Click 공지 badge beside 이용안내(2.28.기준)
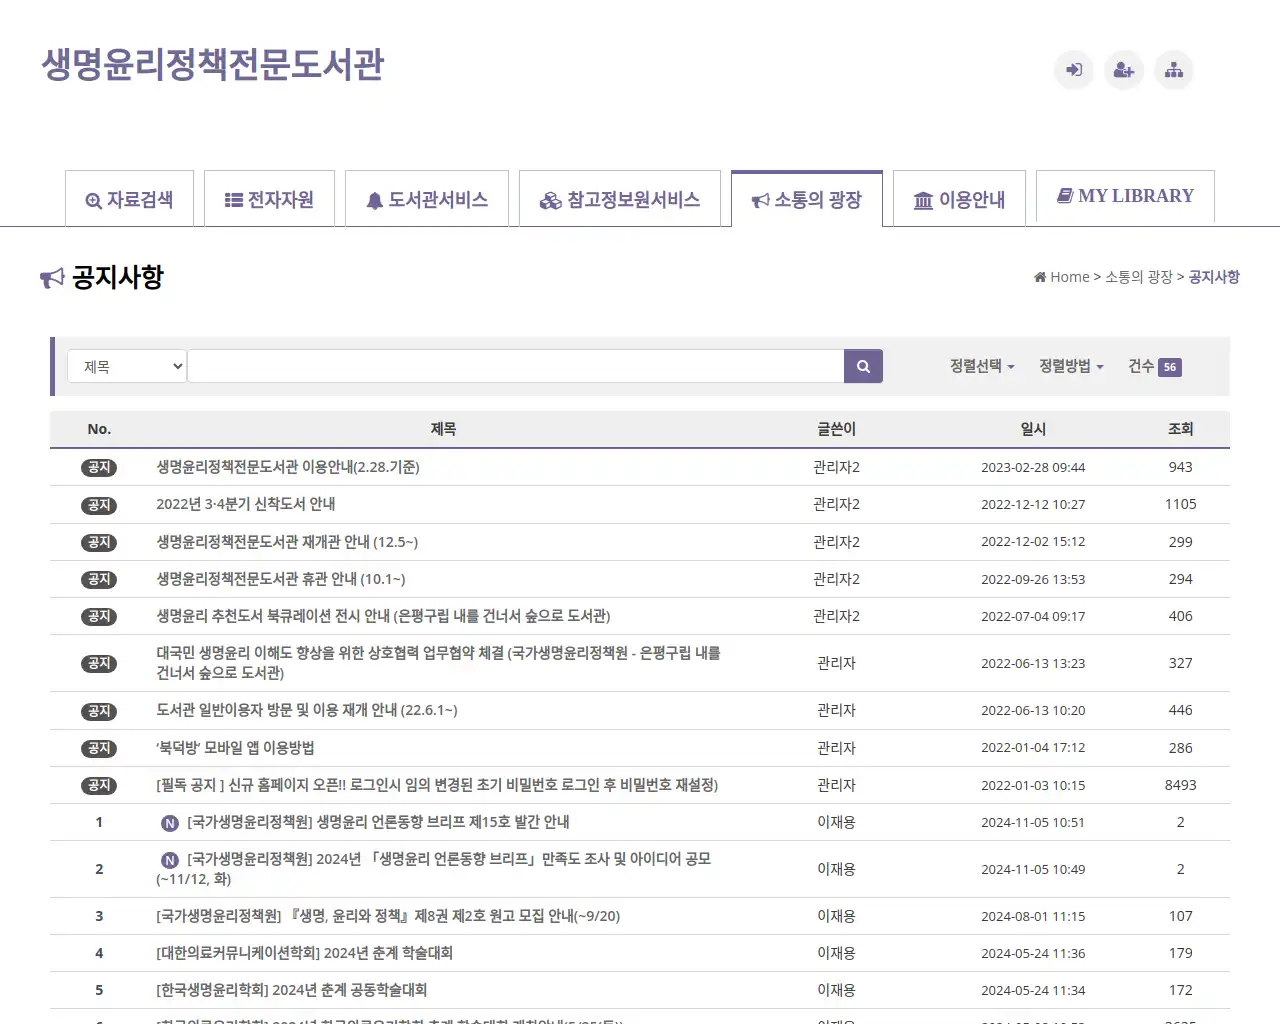This screenshot has height=1024, width=1280. click(x=99, y=467)
